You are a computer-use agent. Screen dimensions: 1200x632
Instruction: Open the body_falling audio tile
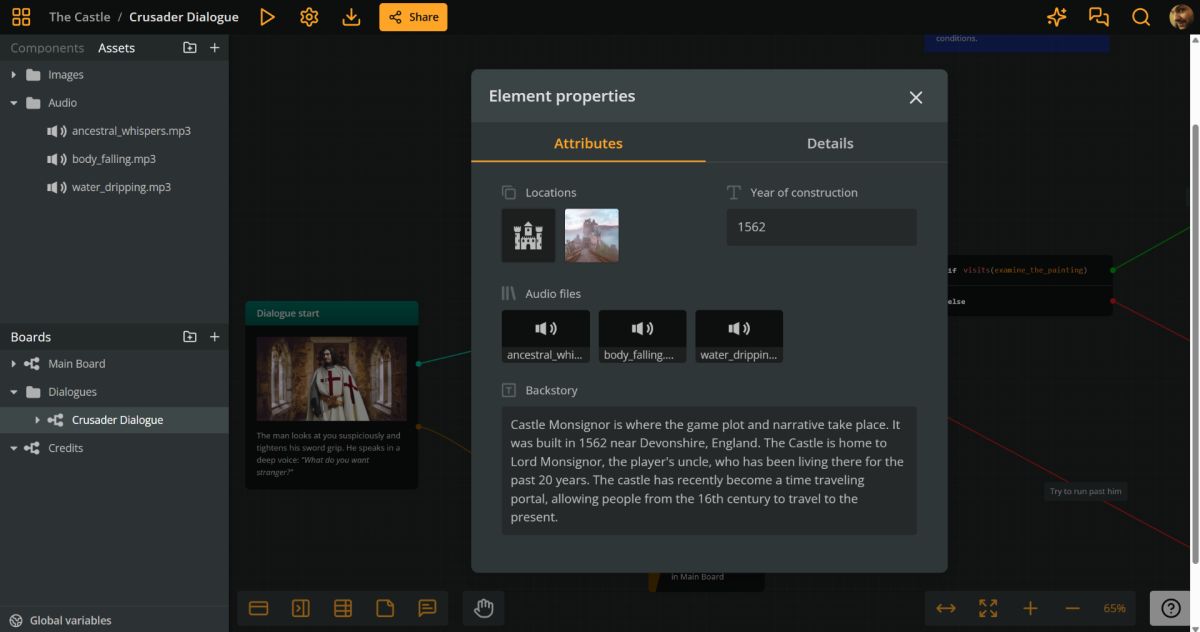click(642, 336)
